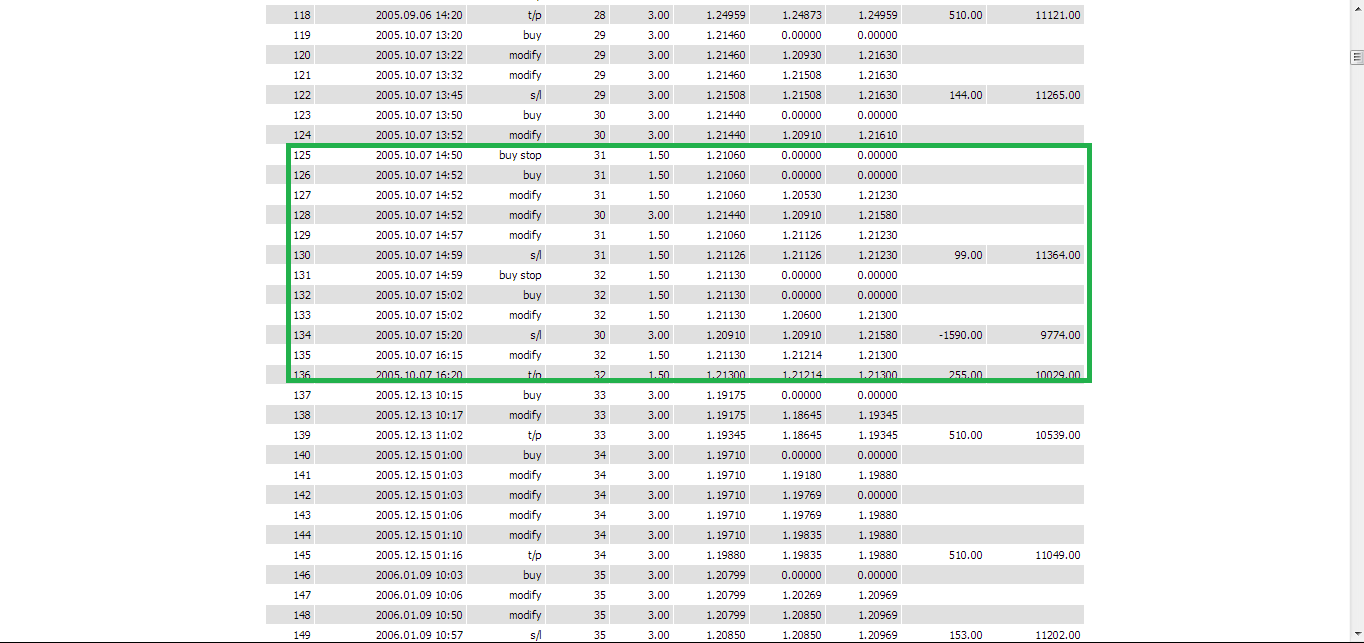Click timestamp 2005.10.07 13:20
Image resolution: width=1364 pixels, height=643 pixels.
pos(419,35)
